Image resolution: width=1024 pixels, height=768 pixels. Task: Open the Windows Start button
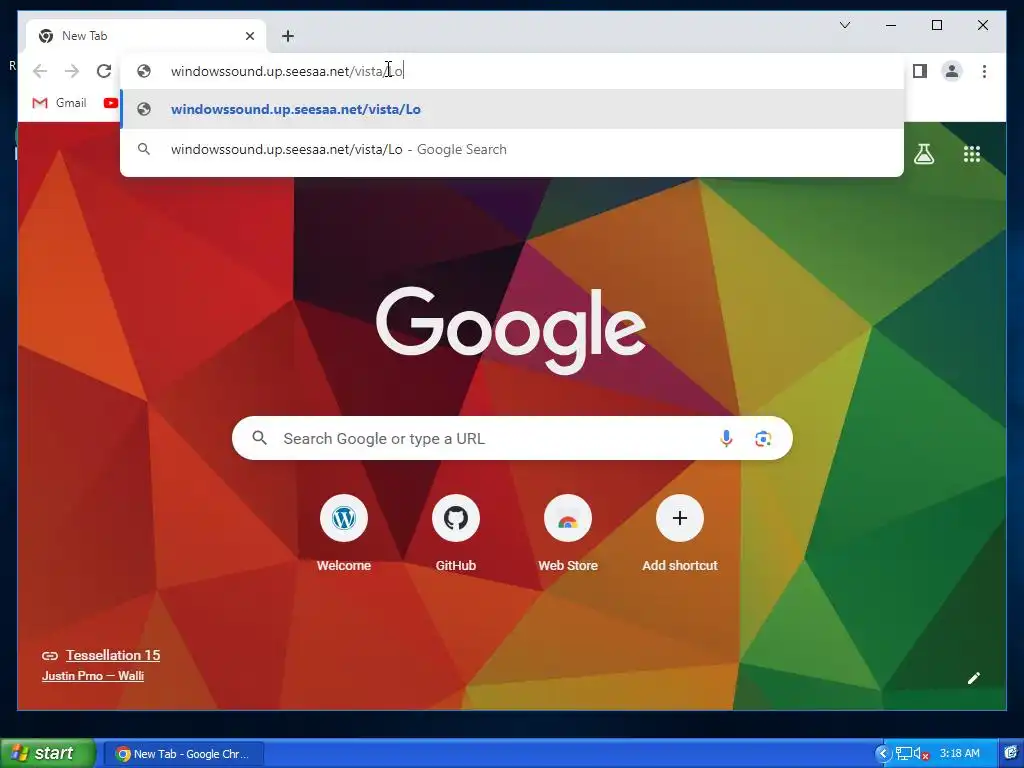point(48,753)
